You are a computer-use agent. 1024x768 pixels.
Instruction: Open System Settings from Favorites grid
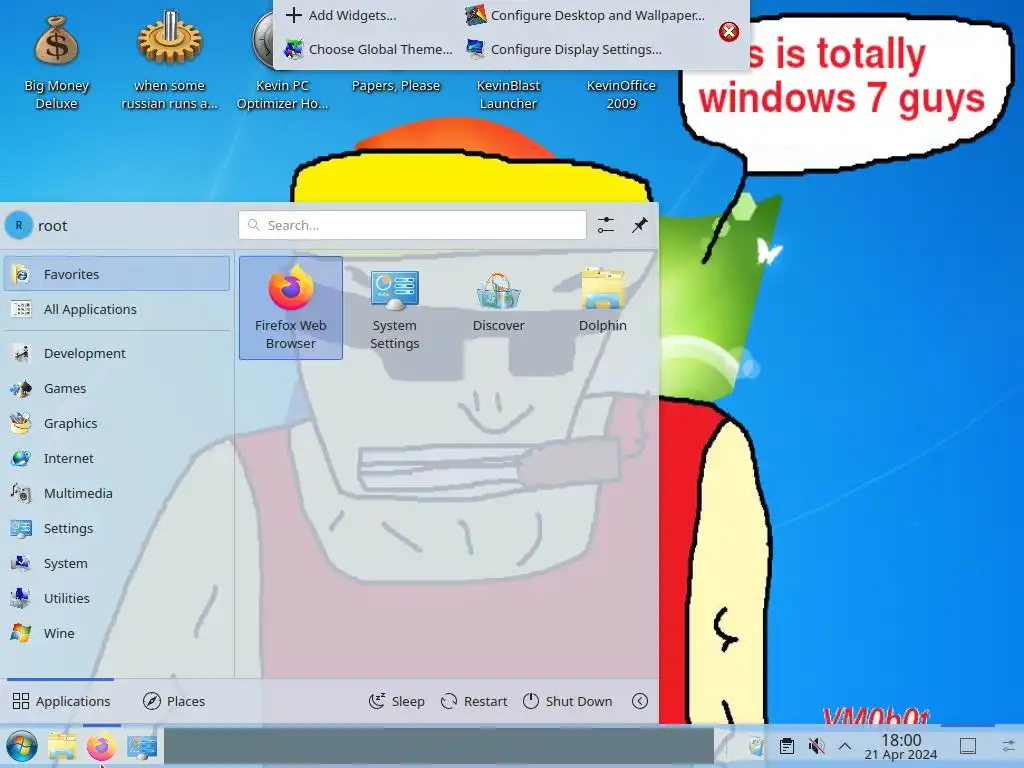coord(394,308)
